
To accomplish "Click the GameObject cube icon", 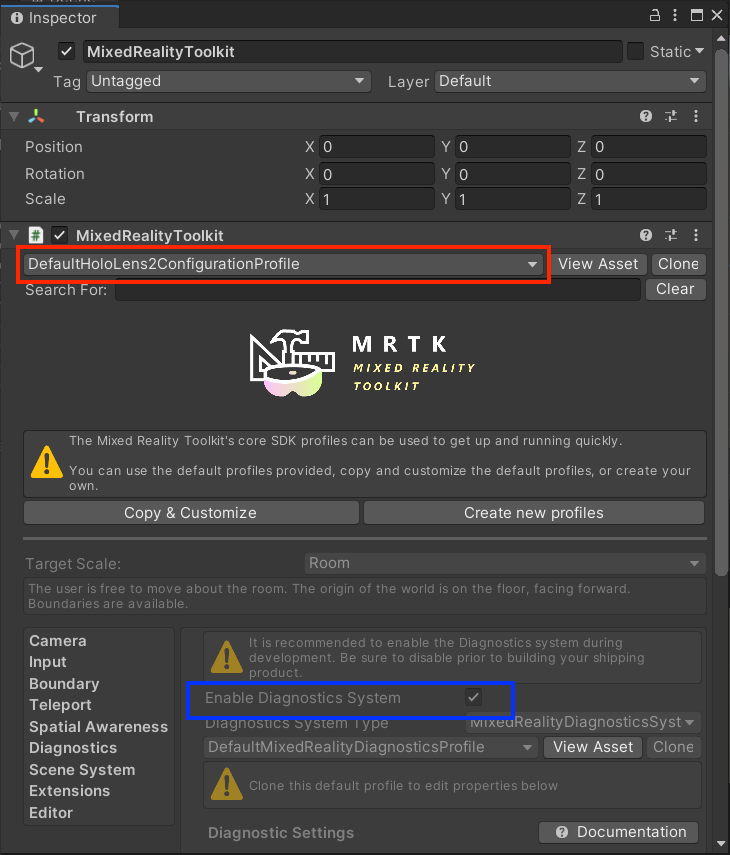I will pyautogui.click(x=22, y=56).
